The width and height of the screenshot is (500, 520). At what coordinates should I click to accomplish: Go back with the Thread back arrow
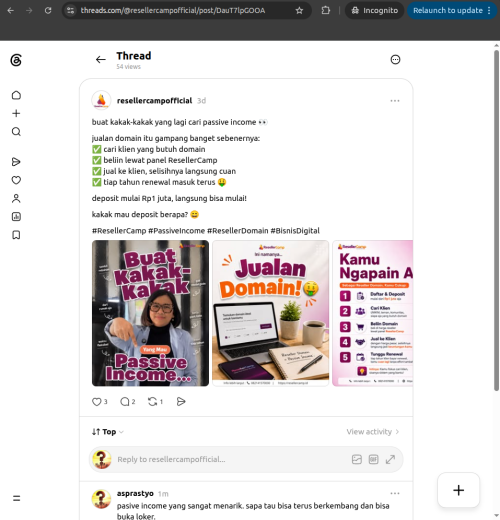click(101, 60)
